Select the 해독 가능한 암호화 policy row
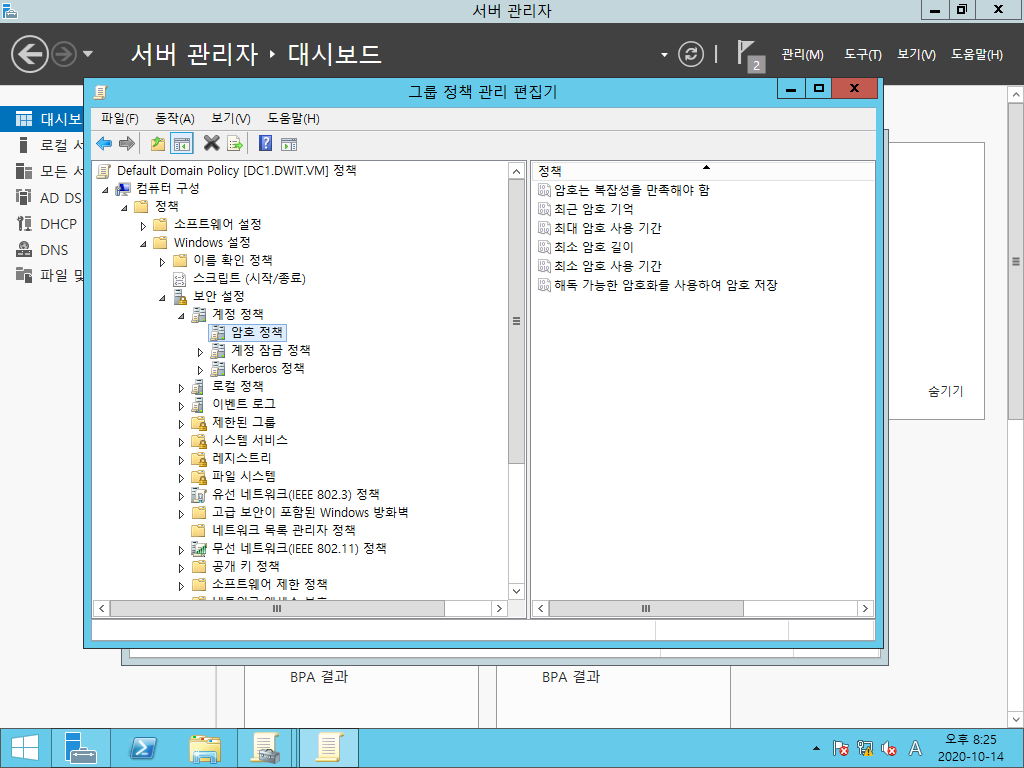 coord(665,285)
